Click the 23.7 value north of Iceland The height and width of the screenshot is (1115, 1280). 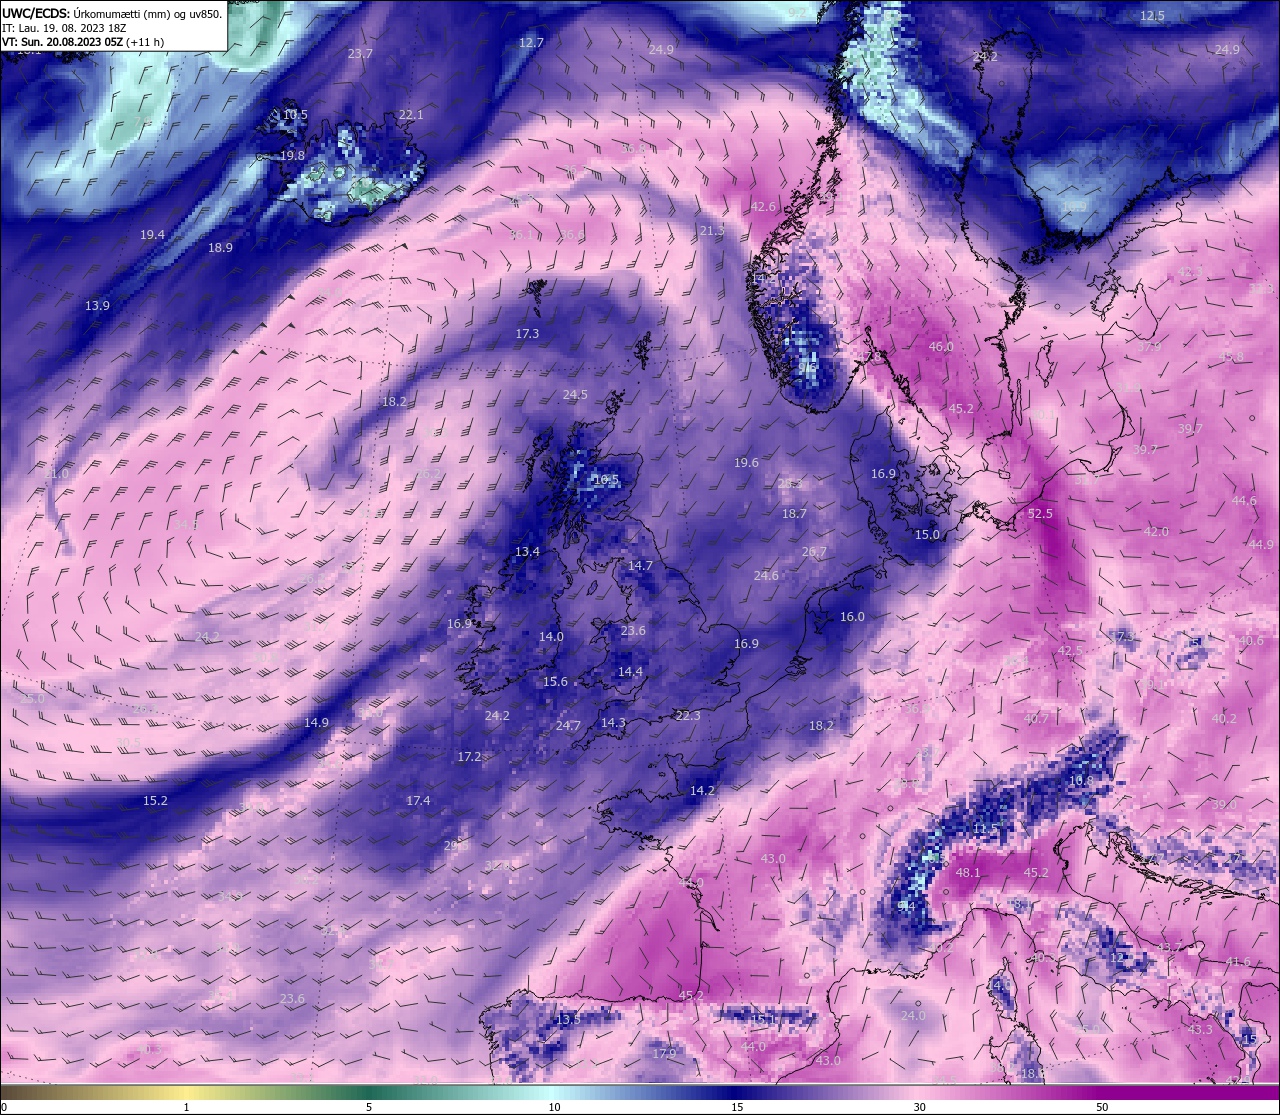[x=360, y=54]
